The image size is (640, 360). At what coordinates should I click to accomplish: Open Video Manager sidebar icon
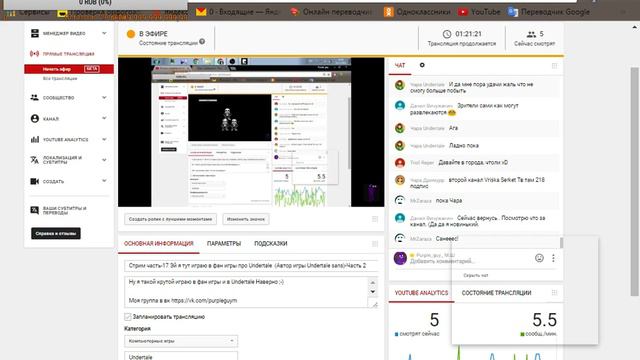pyautogui.click(x=35, y=33)
